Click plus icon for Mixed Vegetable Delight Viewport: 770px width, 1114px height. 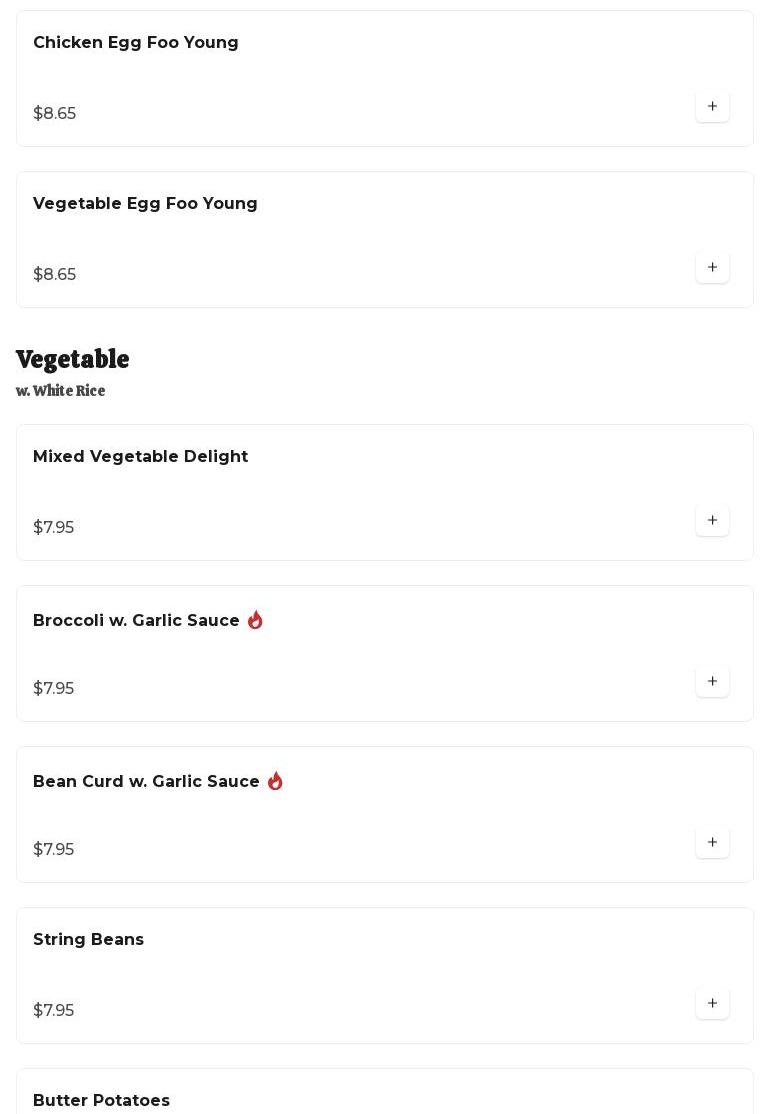pyautogui.click(x=712, y=521)
